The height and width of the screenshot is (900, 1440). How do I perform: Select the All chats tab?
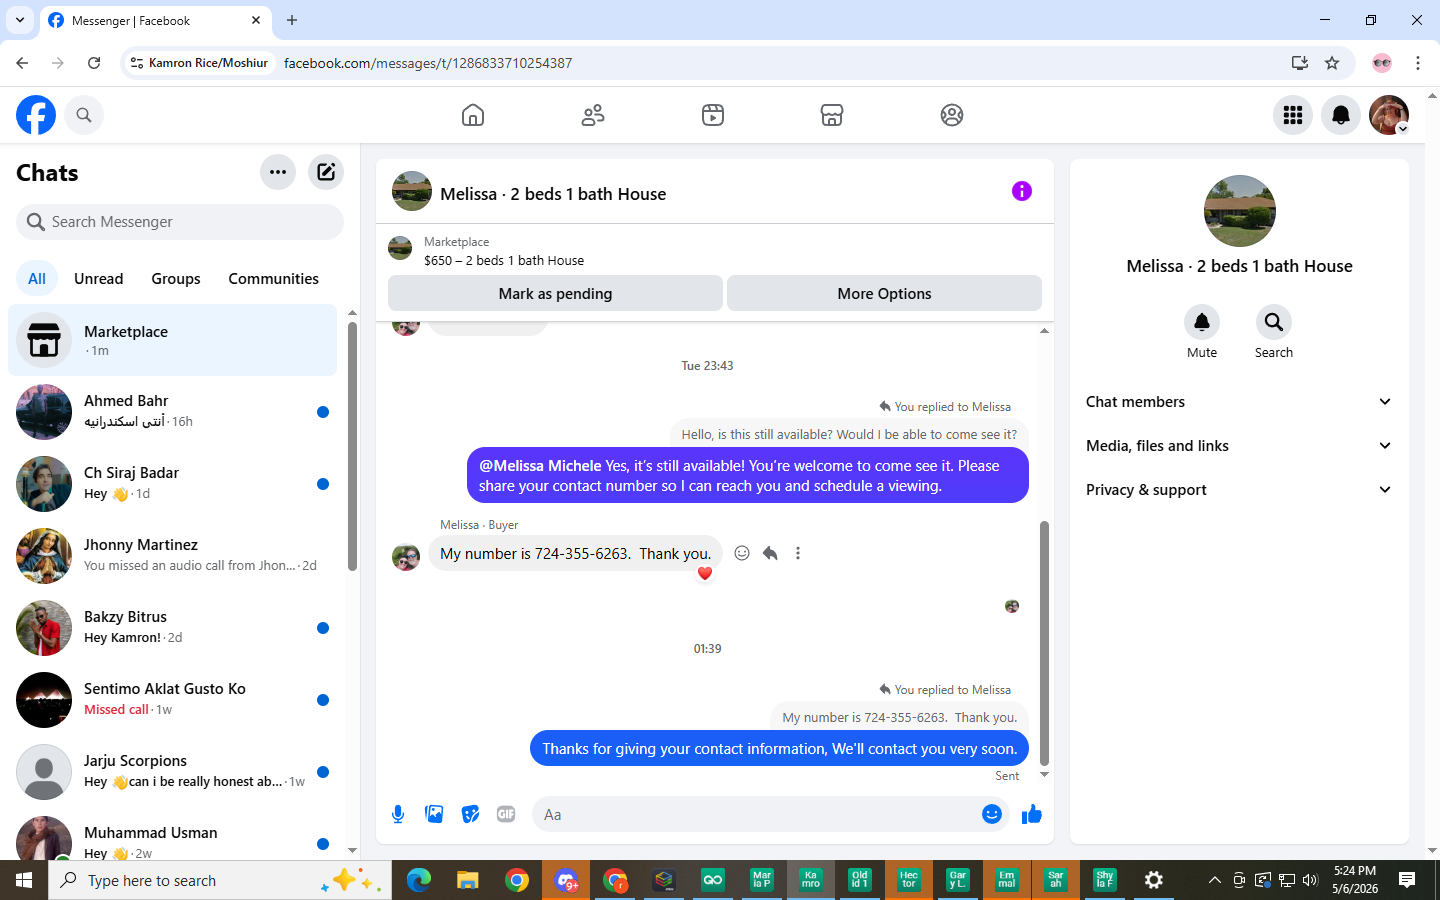(37, 279)
